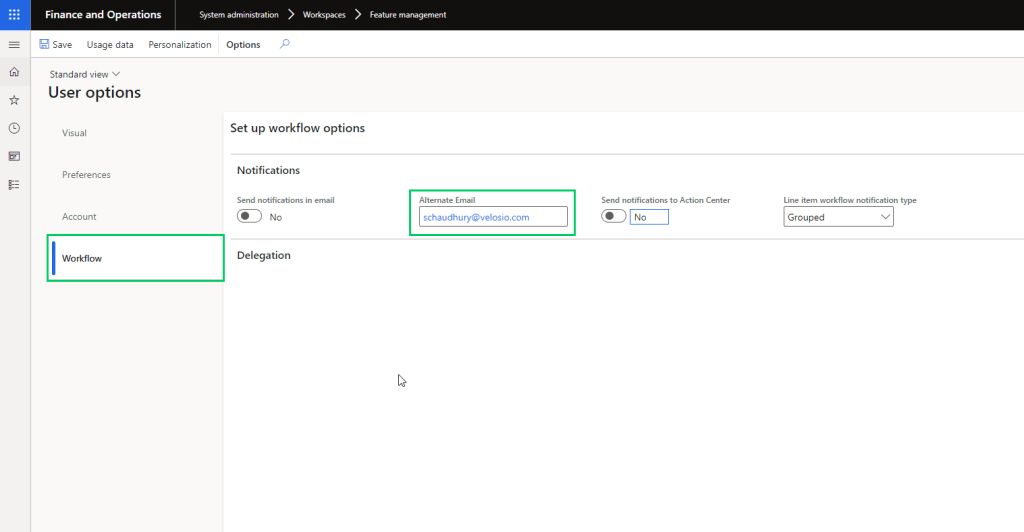The image size is (1024, 532).
Task: Open Recent clock icon in sidebar
Action: pos(14,128)
